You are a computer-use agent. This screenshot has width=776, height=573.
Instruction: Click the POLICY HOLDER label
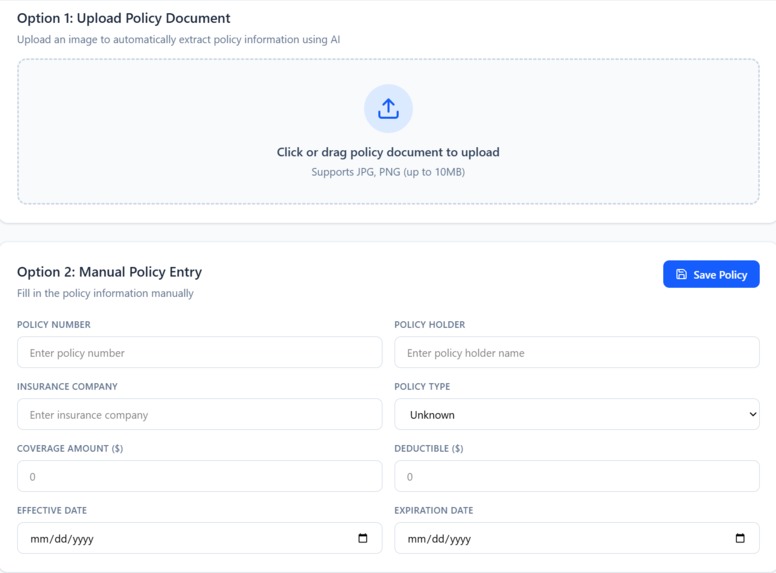tap(430, 325)
